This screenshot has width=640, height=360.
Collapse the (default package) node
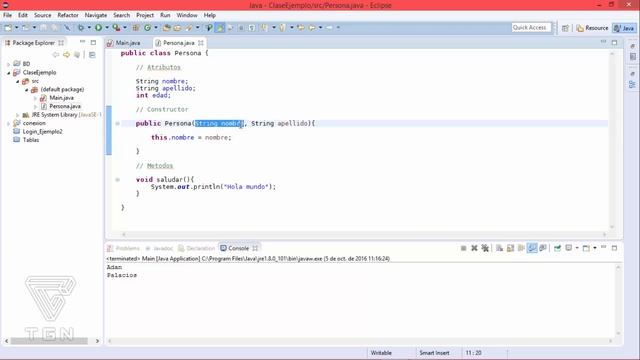(27, 89)
